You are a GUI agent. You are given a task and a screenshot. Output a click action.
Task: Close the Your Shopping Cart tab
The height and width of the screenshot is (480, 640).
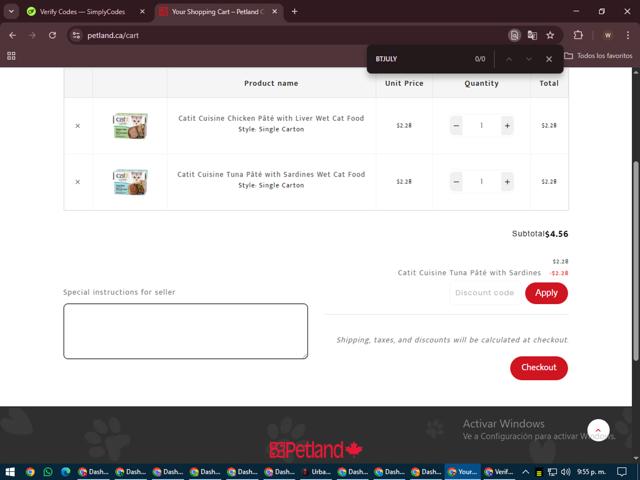coord(275,12)
